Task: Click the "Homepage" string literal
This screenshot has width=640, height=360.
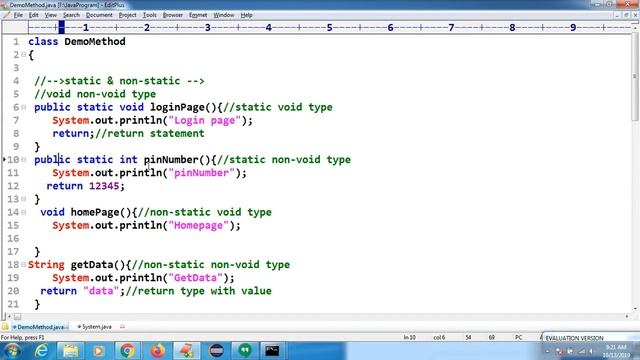Action: (199, 225)
